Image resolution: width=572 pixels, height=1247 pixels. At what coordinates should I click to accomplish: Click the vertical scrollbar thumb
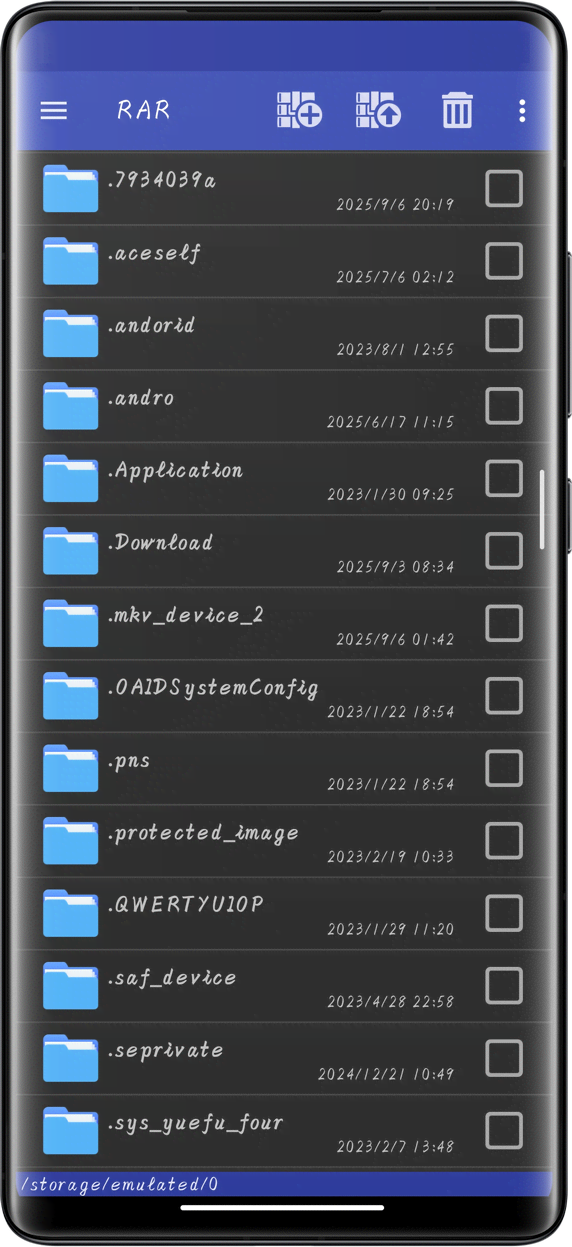(543, 509)
